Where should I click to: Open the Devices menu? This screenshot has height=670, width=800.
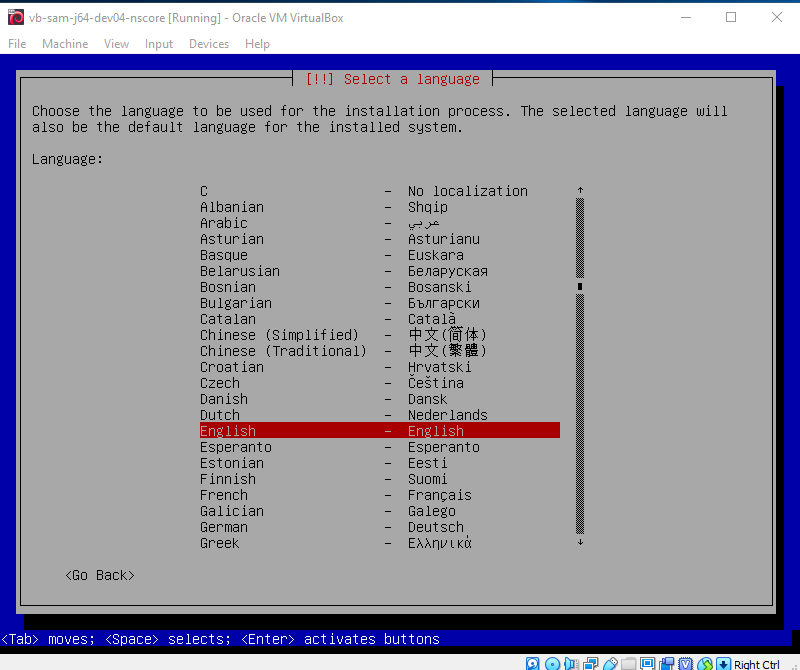pyautogui.click(x=209, y=44)
